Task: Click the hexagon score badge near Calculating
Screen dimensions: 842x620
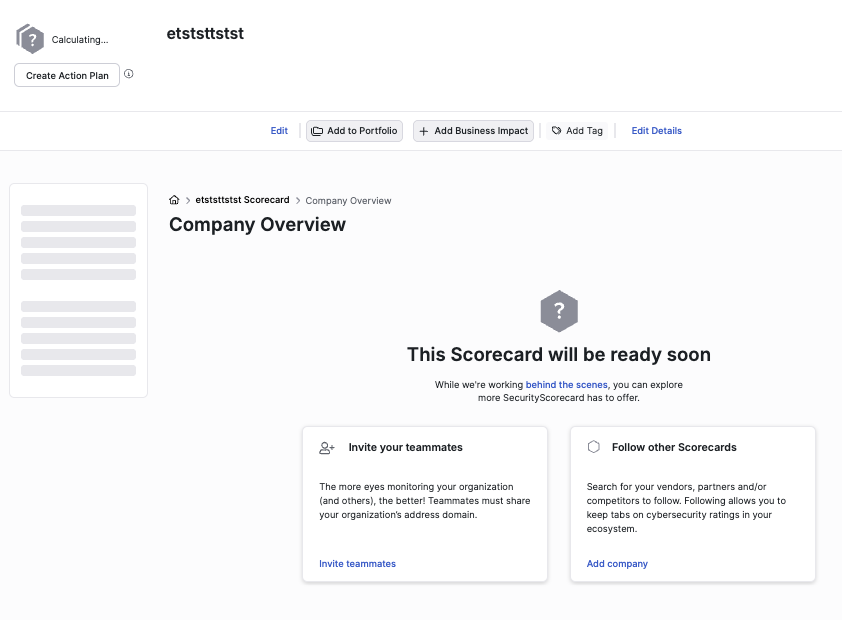Action: coord(30,39)
